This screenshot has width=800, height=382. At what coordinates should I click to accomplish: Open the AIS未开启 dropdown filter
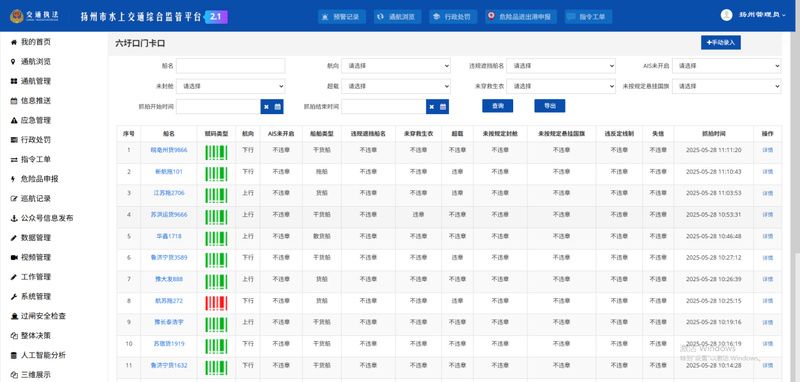click(x=726, y=66)
